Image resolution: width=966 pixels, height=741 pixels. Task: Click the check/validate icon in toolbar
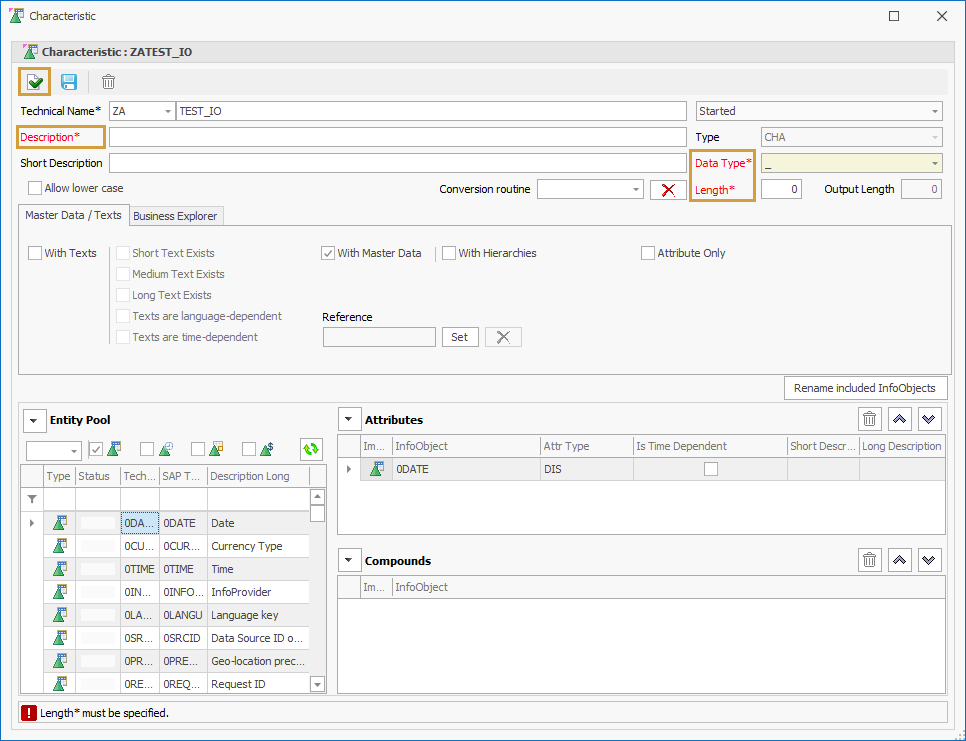35,82
